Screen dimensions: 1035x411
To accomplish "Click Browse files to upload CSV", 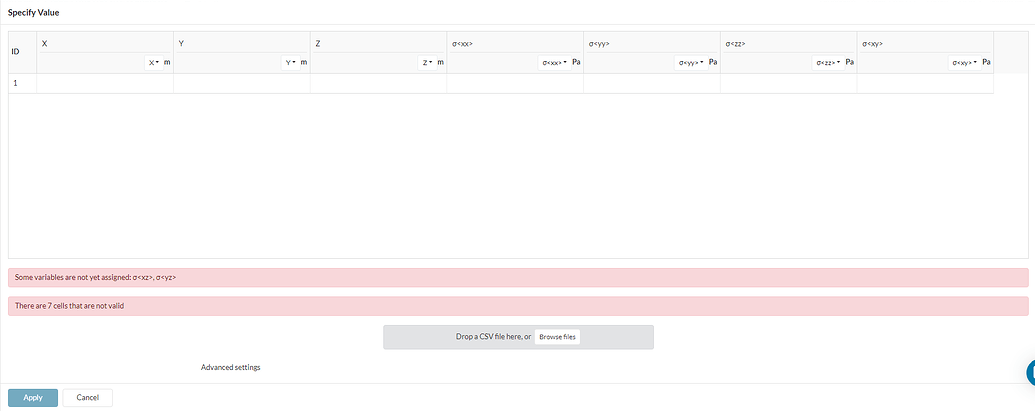I will (x=557, y=337).
